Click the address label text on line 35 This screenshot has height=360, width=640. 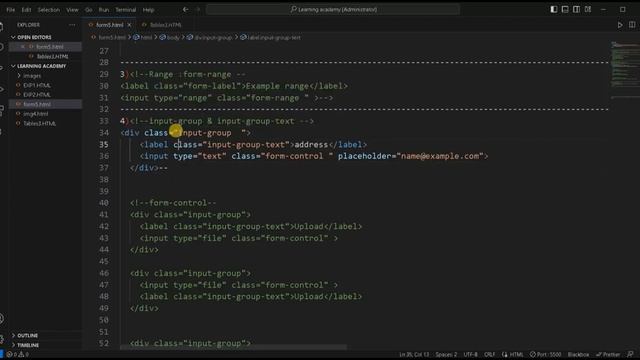pos(311,144)
